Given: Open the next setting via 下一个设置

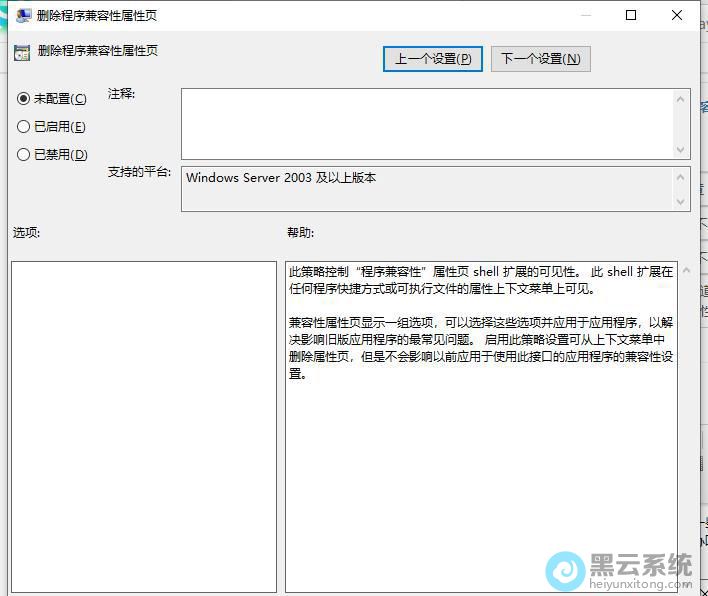Looking at the screenshot, I should (540, 59).
